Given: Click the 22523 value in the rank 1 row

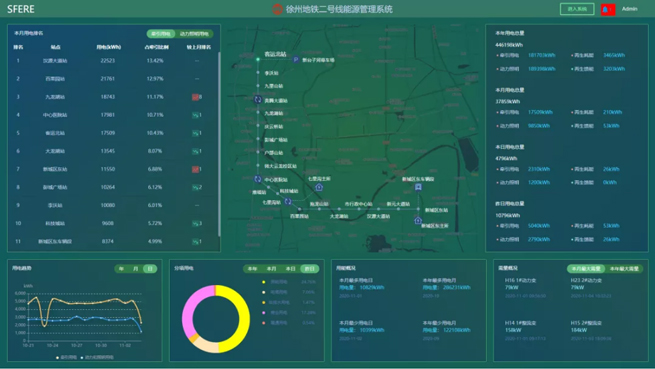Looking at the screenshot, I should [108, 61].
